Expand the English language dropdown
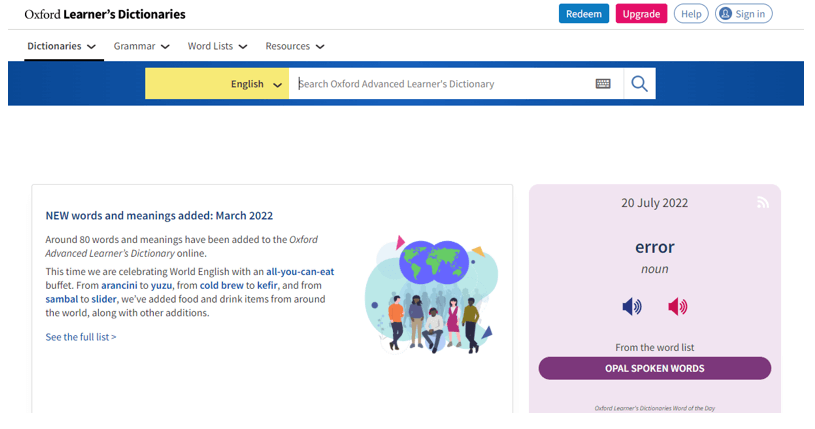The height and width of the screenshot is (429, 815). [217, 84]
